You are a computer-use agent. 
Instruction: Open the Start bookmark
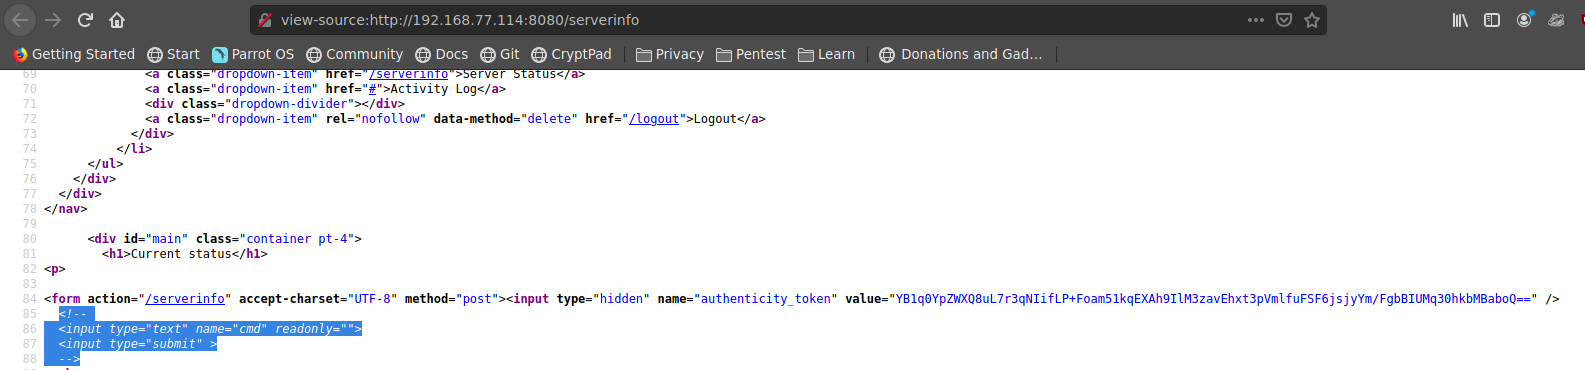coord(173,54)
